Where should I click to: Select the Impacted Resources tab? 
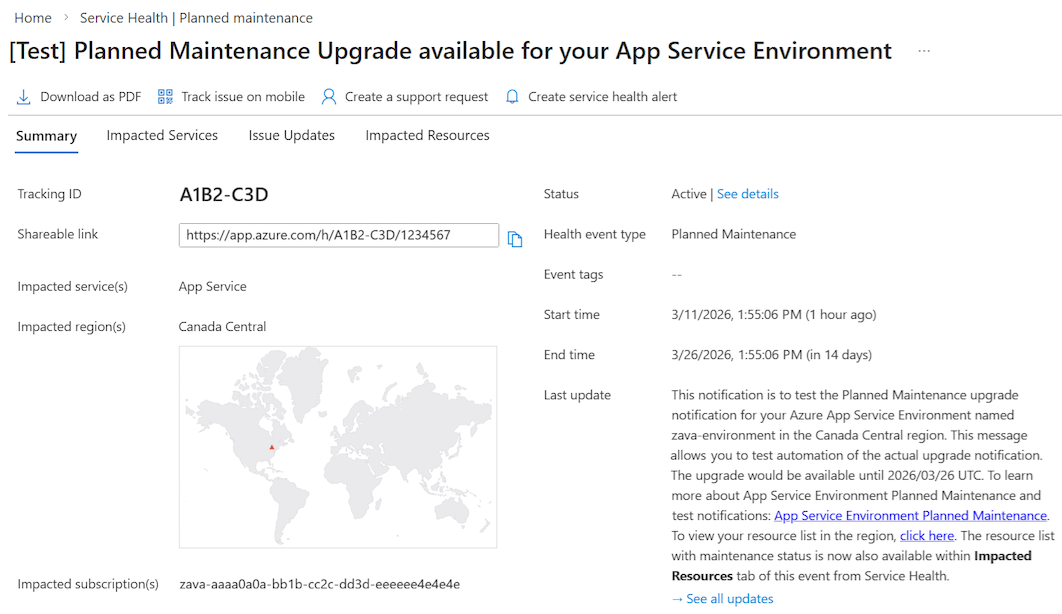coord(427,136)
